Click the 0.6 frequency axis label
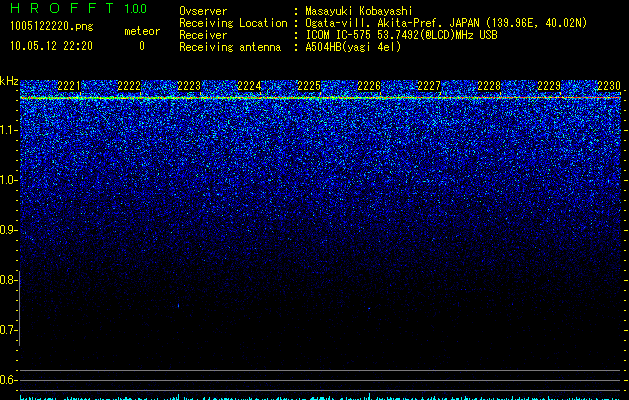The height and width of the screenshot is (400, 629). coord(8,380)
